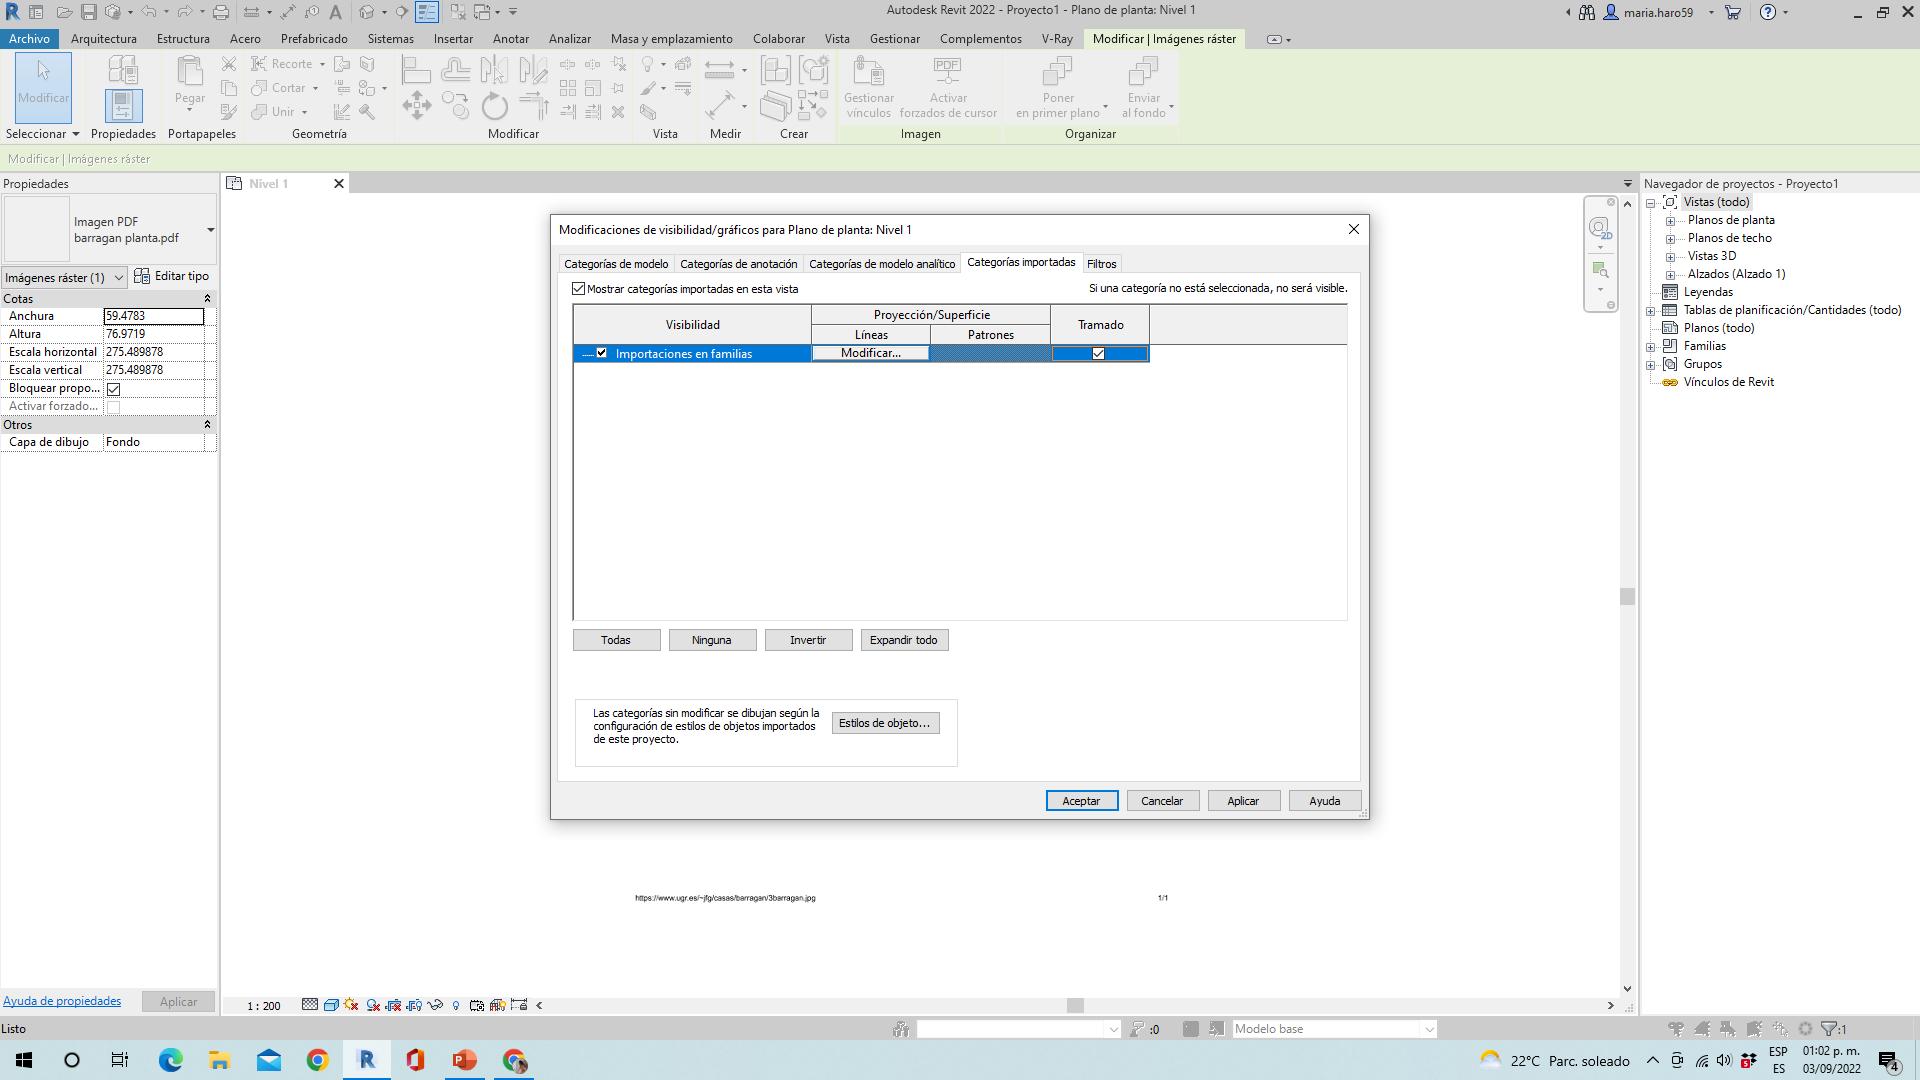Click the Enviar al fondo icon
The height and width of the screenshot is (1080, 1920).
[1143, 72]
